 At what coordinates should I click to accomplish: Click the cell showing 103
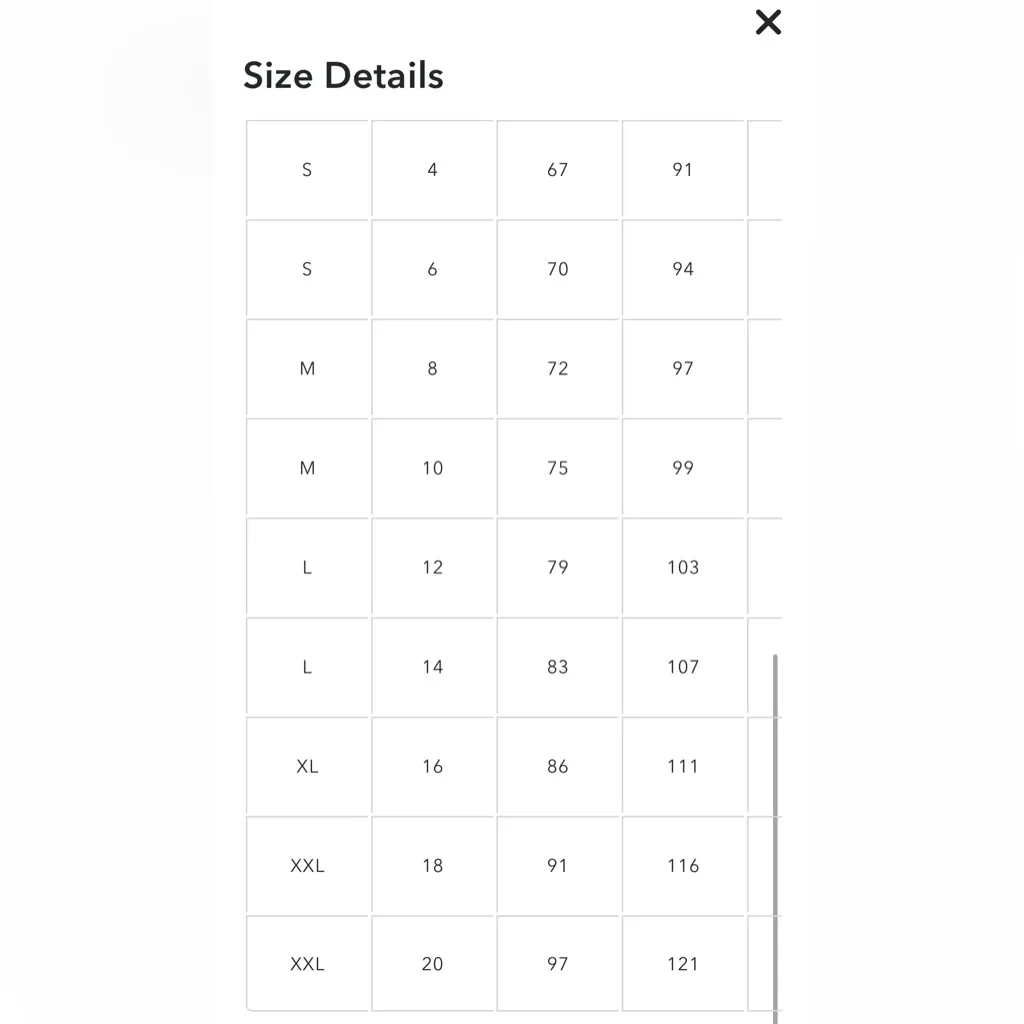(x=683, y=567)
